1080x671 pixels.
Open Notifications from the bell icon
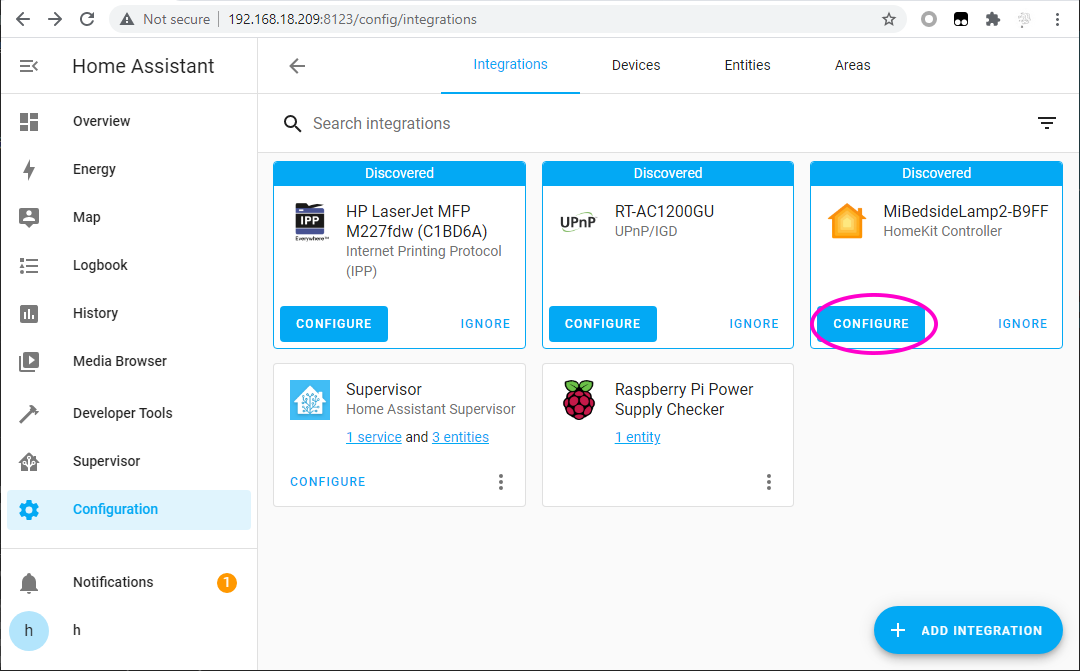point(29,583)
